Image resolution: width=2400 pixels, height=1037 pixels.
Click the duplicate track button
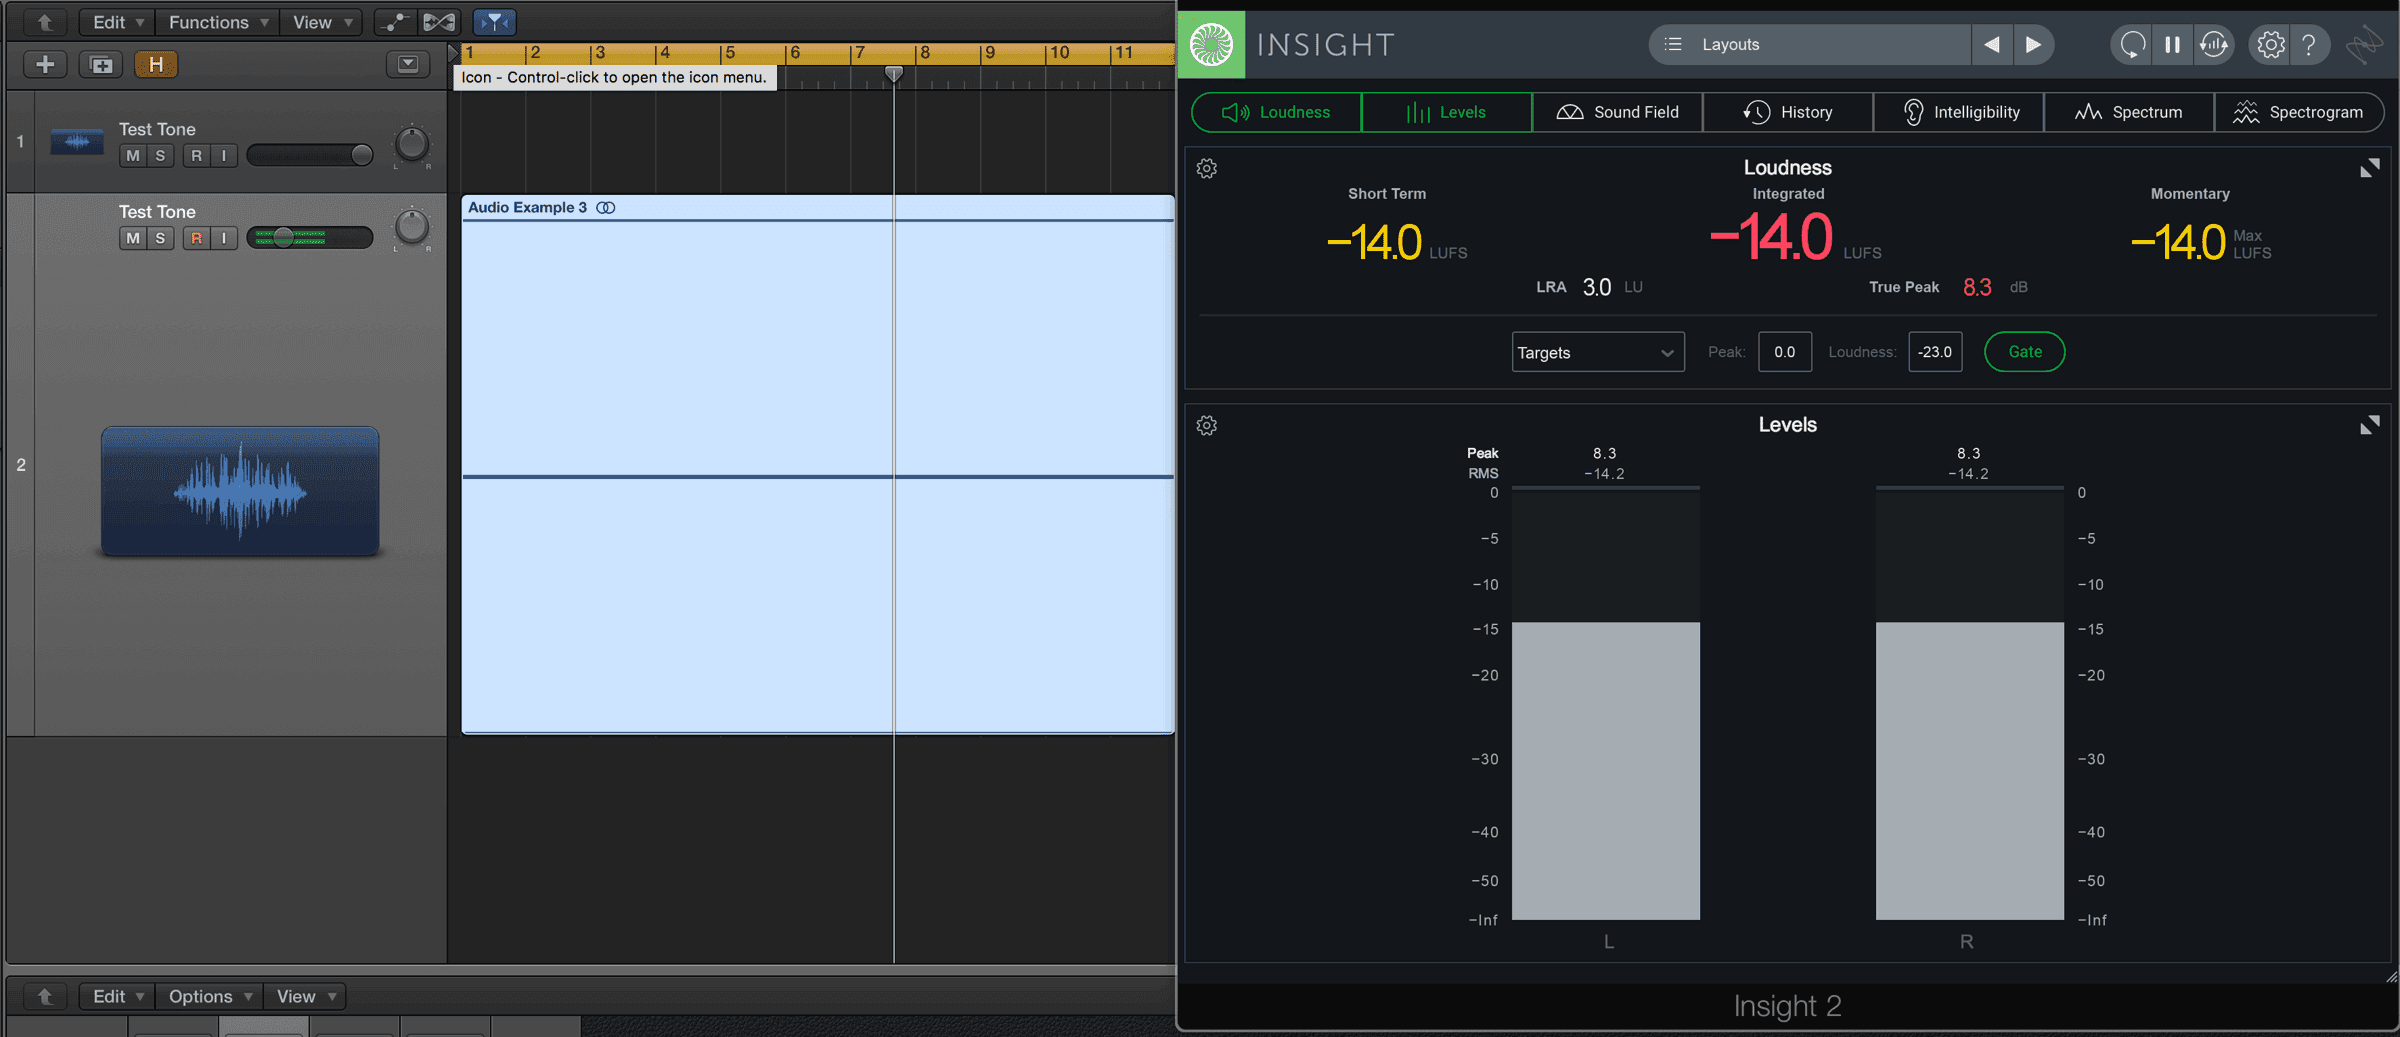[101, 65]
